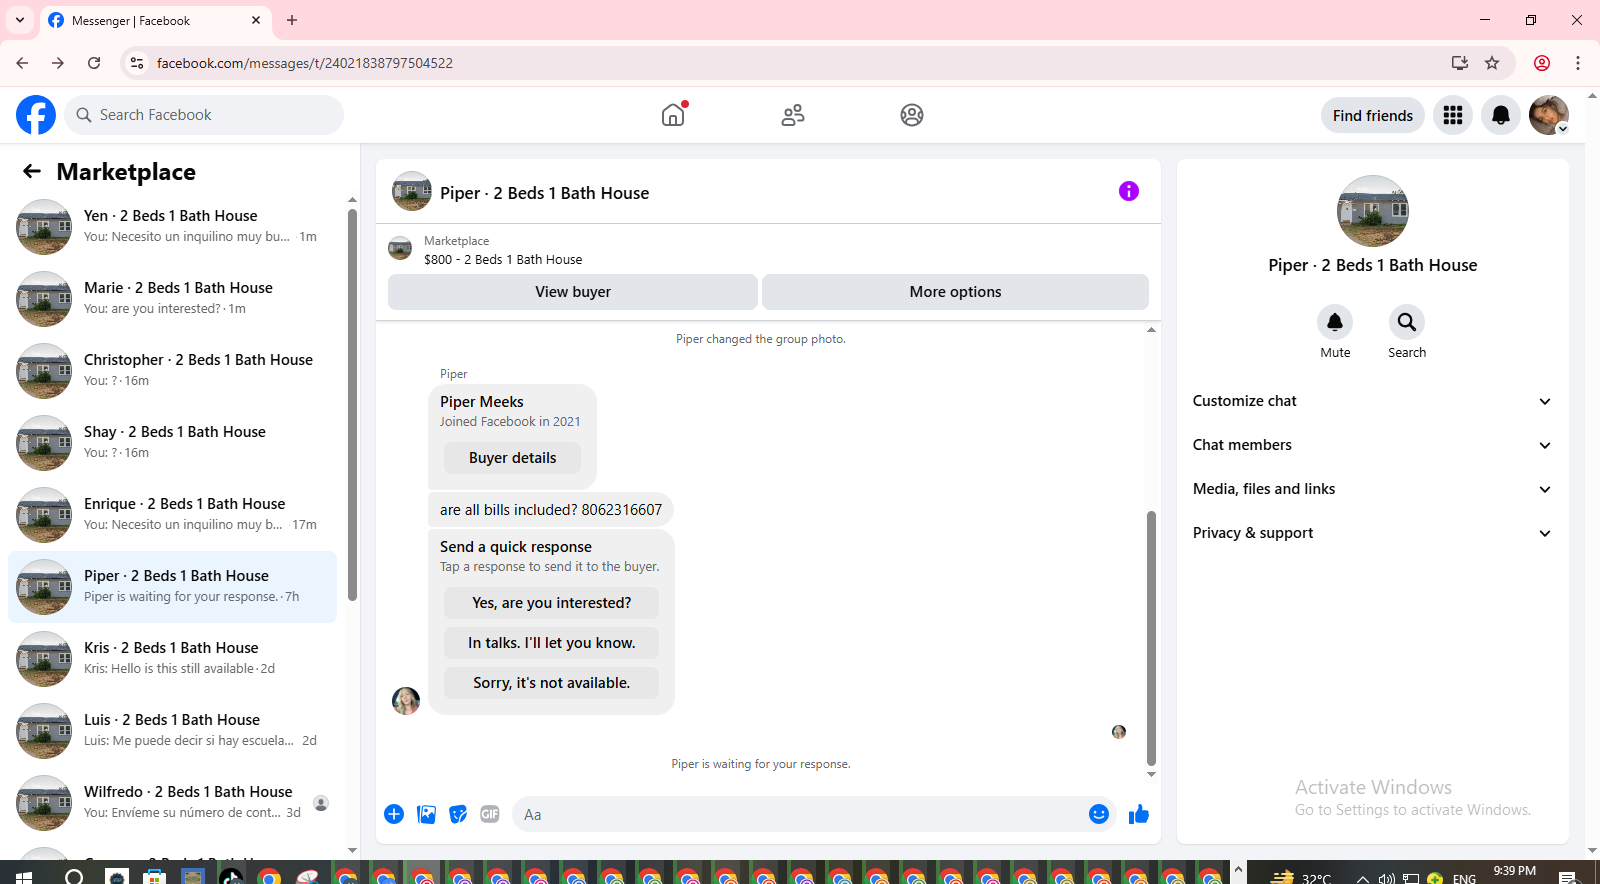Expand Chat members section

1372,445
